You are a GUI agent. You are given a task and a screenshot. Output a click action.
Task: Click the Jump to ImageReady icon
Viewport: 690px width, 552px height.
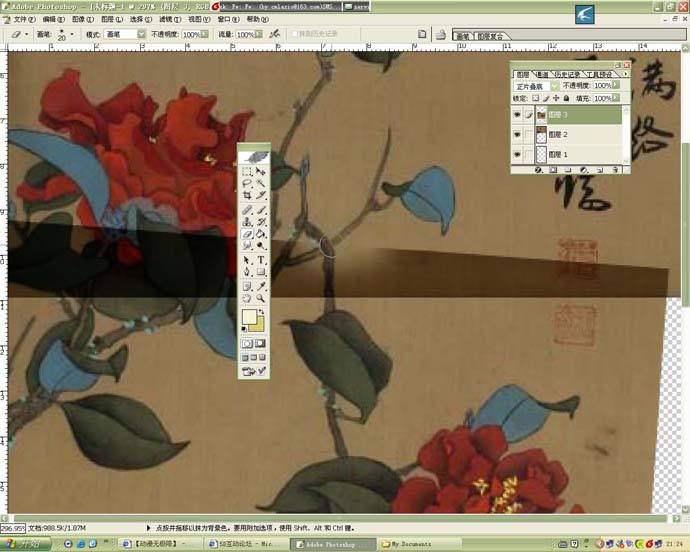pos(254,372)
